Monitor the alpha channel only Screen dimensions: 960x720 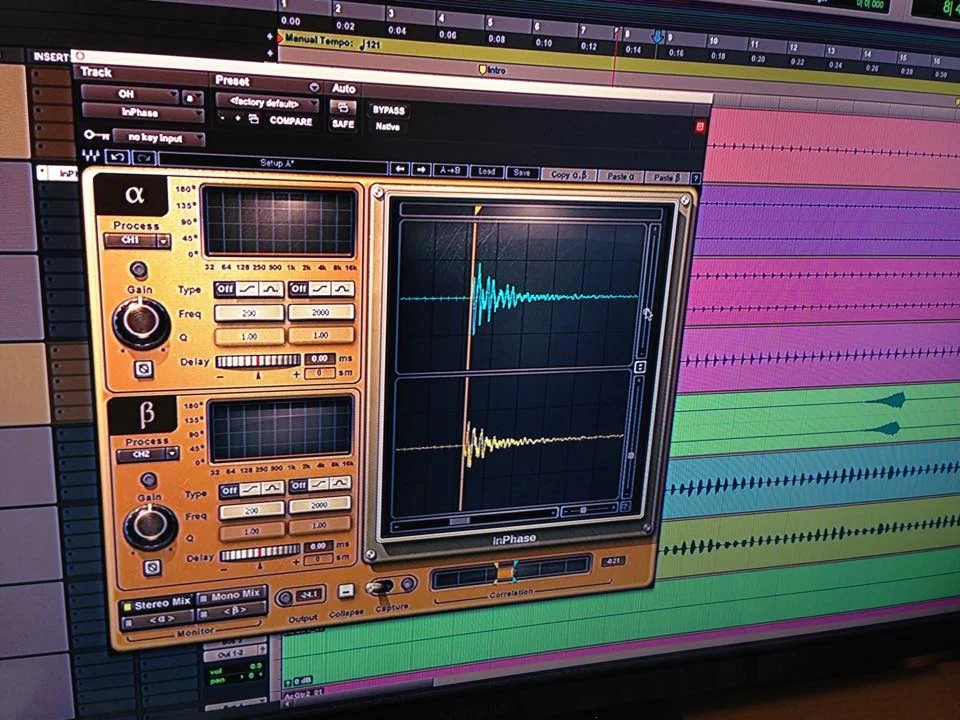tap(158, 621)
